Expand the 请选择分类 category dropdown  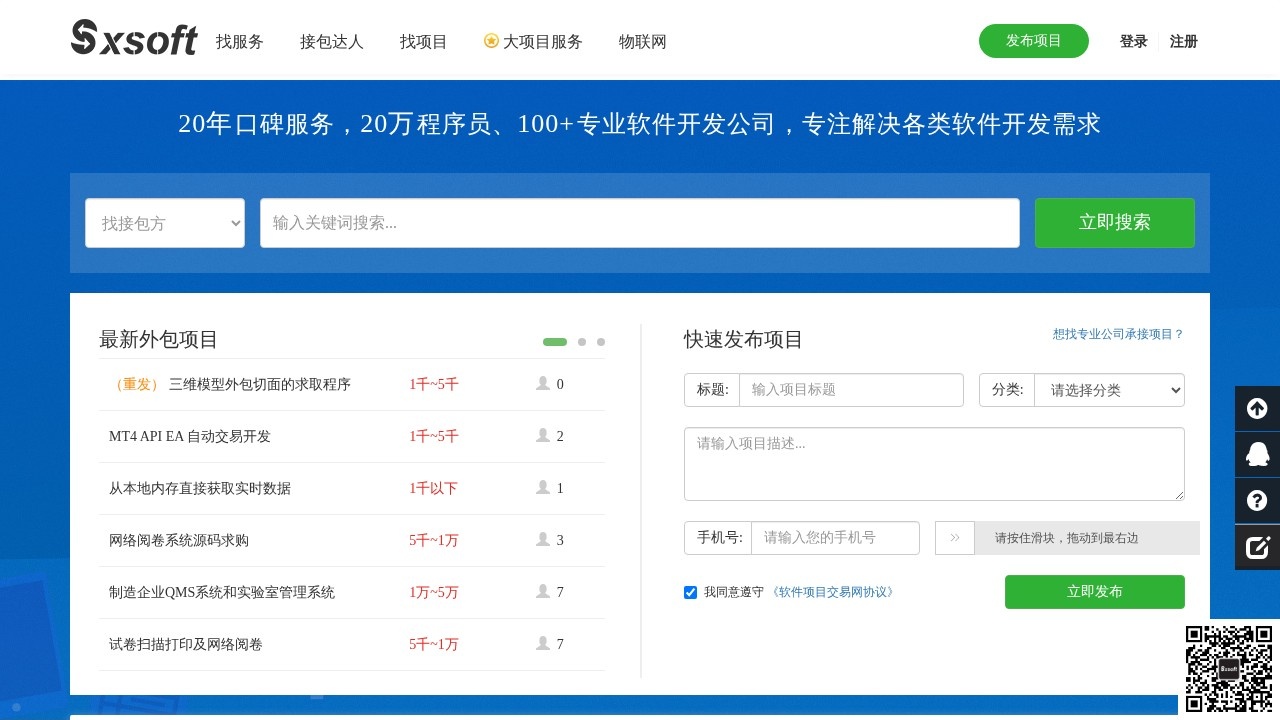coord(1109,390)
